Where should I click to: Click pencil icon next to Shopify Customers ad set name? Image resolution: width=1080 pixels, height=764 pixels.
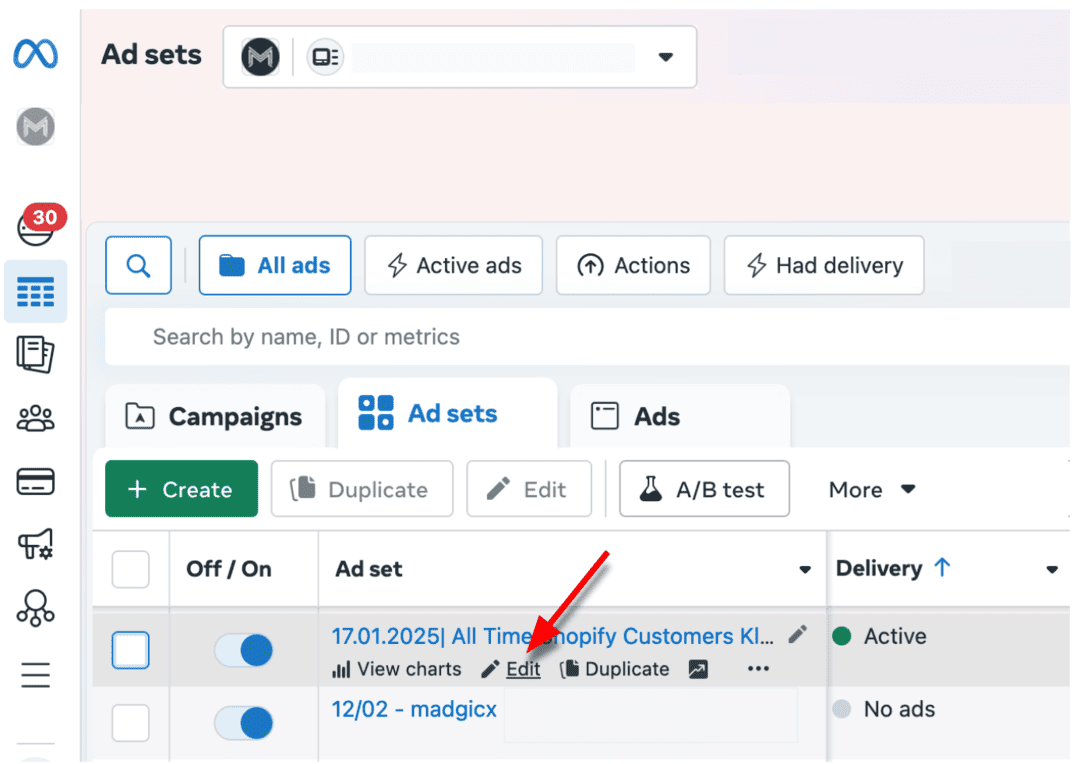(798, 634)
